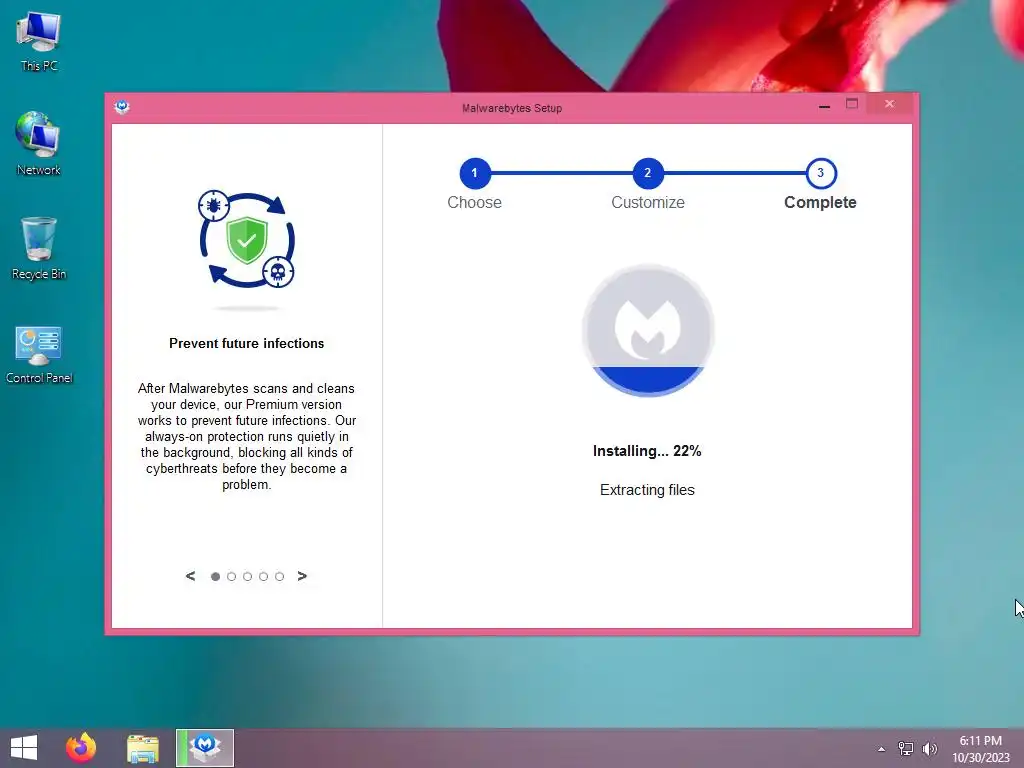The height and width of the screenshot is (768, 1024).
Task: Select the fifth slide dot
Action: click(280, 577)
